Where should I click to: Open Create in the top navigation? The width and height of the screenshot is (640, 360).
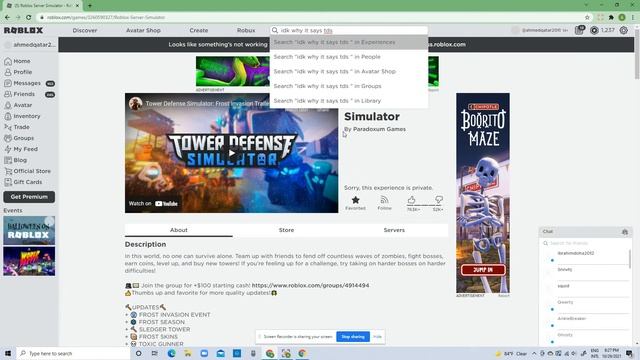click(x=199, y=30)
